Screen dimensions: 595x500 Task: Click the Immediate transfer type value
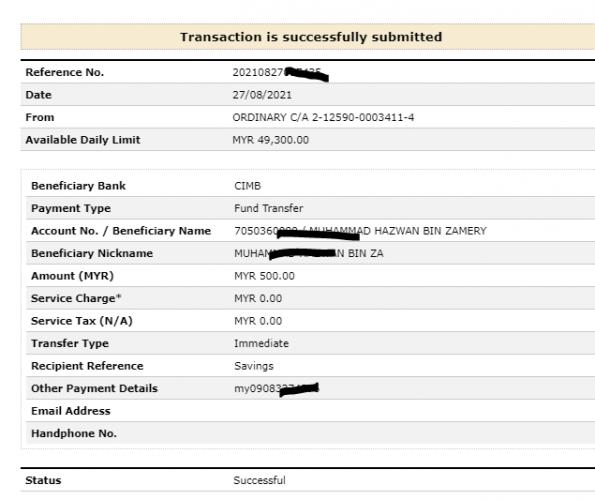pyautogui.click(x=261, y=343)
